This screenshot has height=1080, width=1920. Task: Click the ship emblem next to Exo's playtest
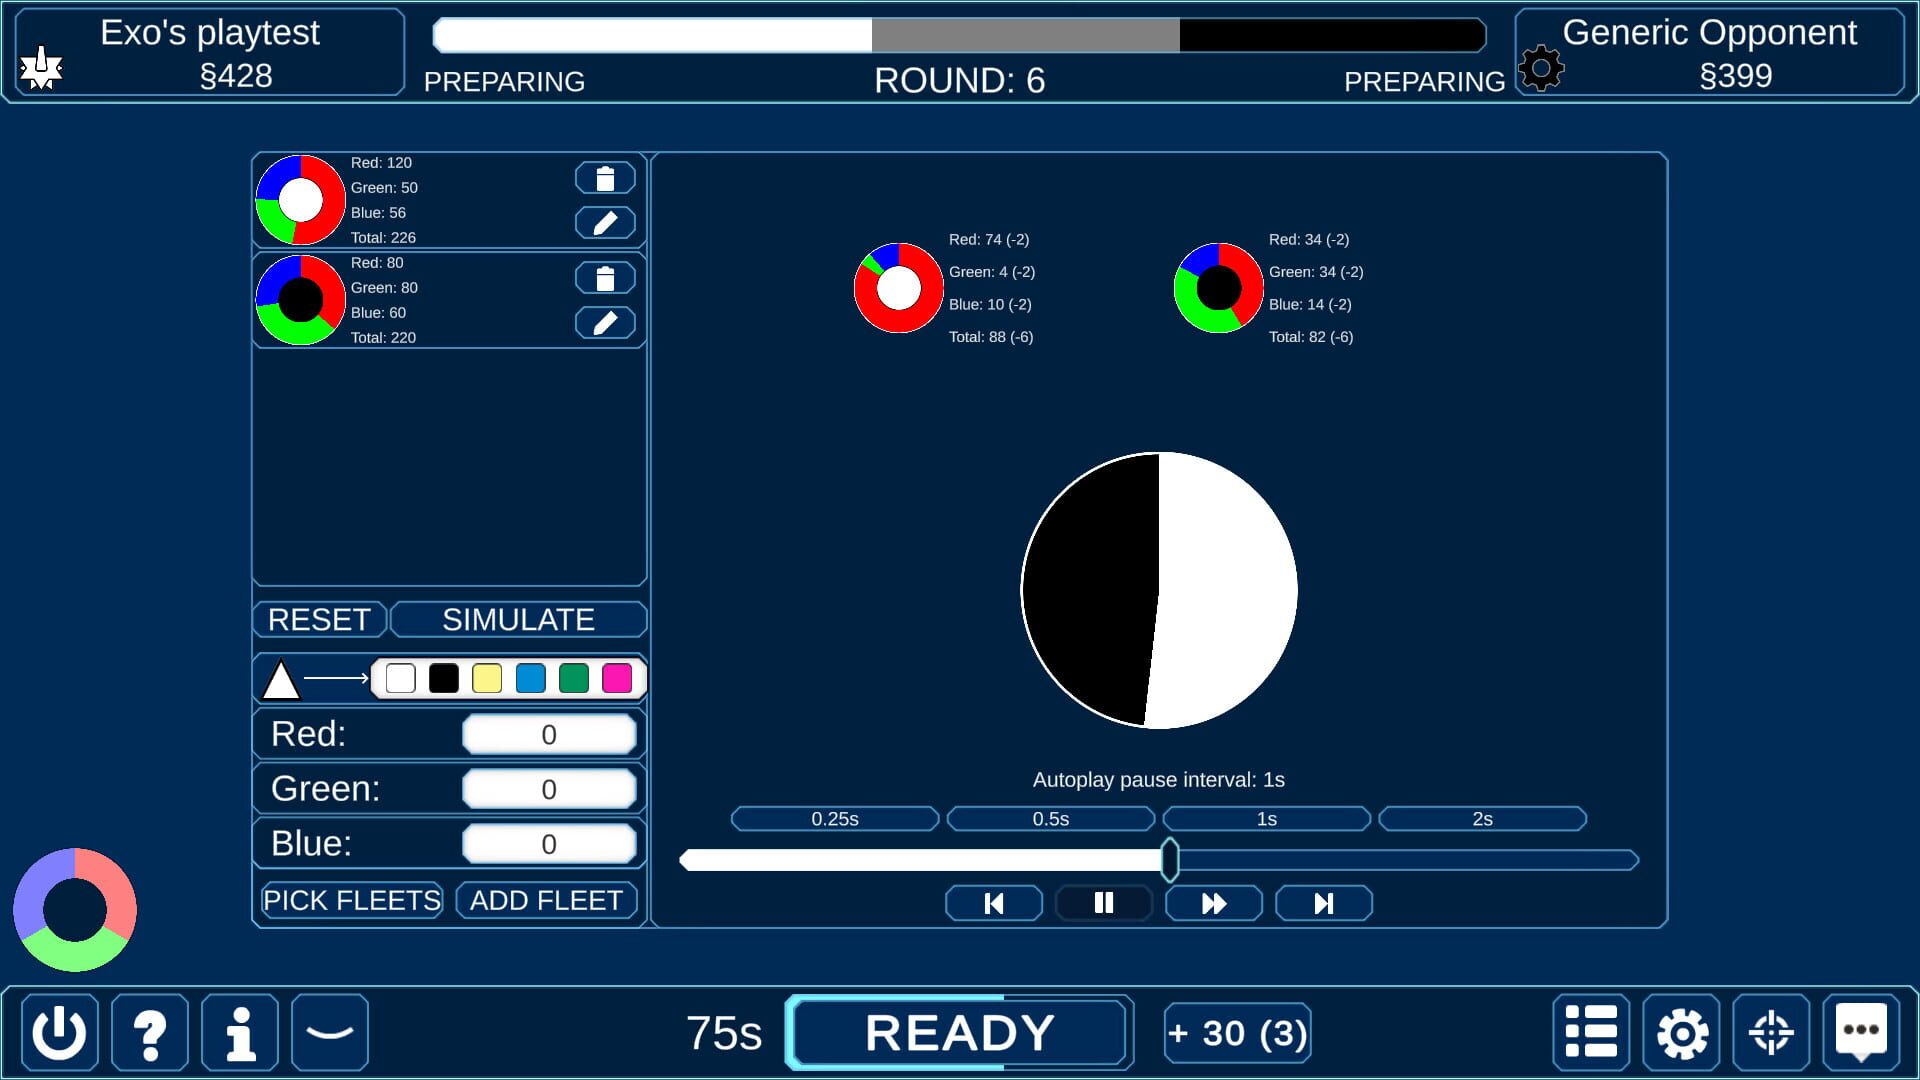pos(42,68)
